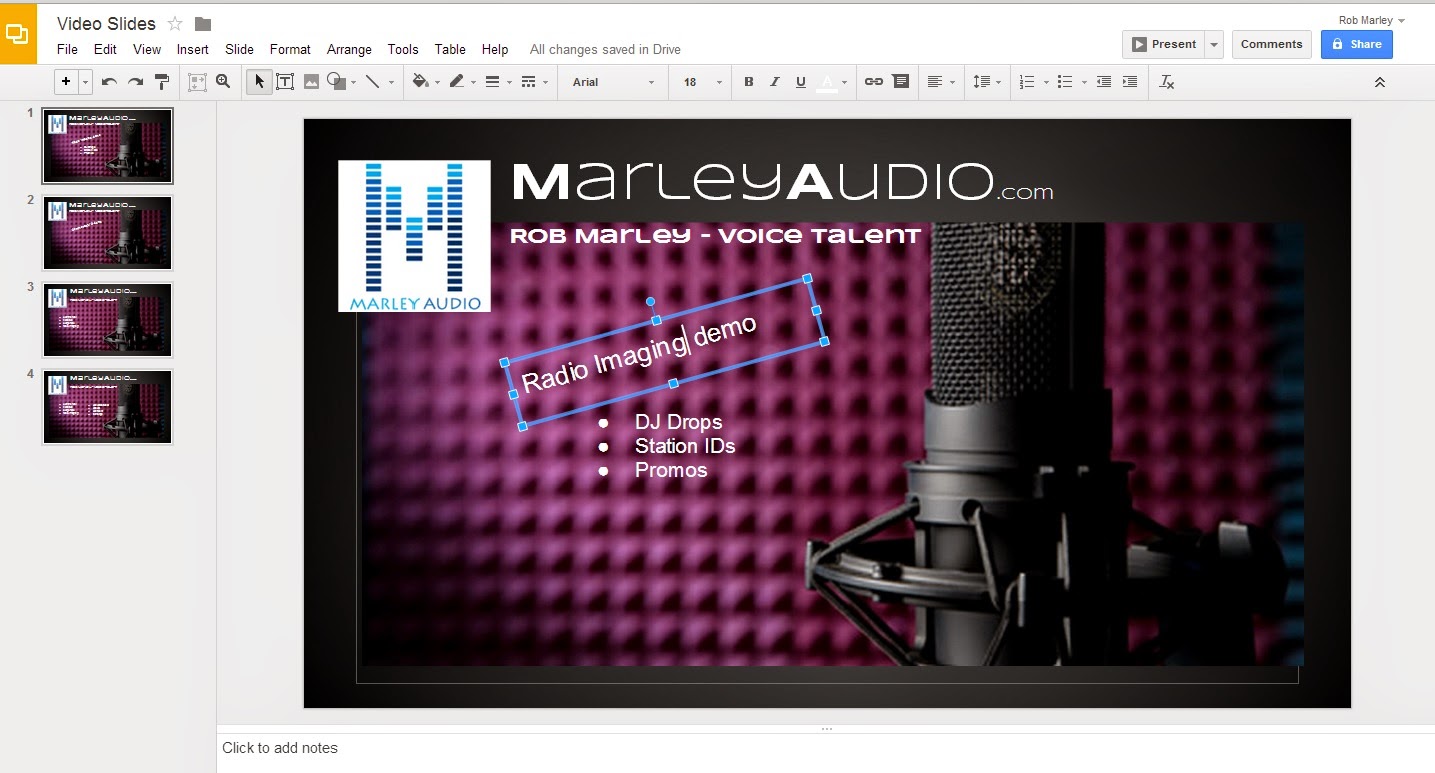Click the zoom to fit icon
The height and width of the screenshot is (773, 1435).
(x=197, y=82)
